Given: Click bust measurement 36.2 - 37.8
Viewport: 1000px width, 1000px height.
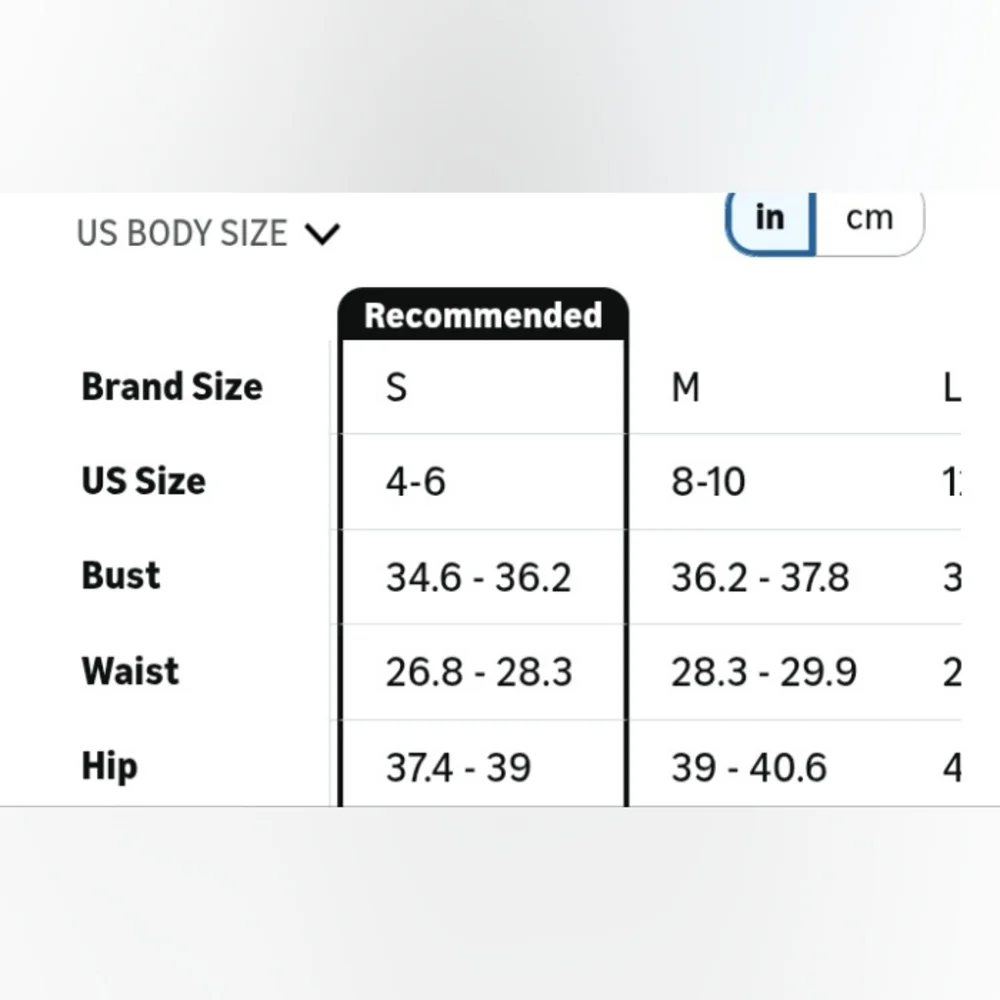Looking at the screenshot, I should [x=759, y=577].
